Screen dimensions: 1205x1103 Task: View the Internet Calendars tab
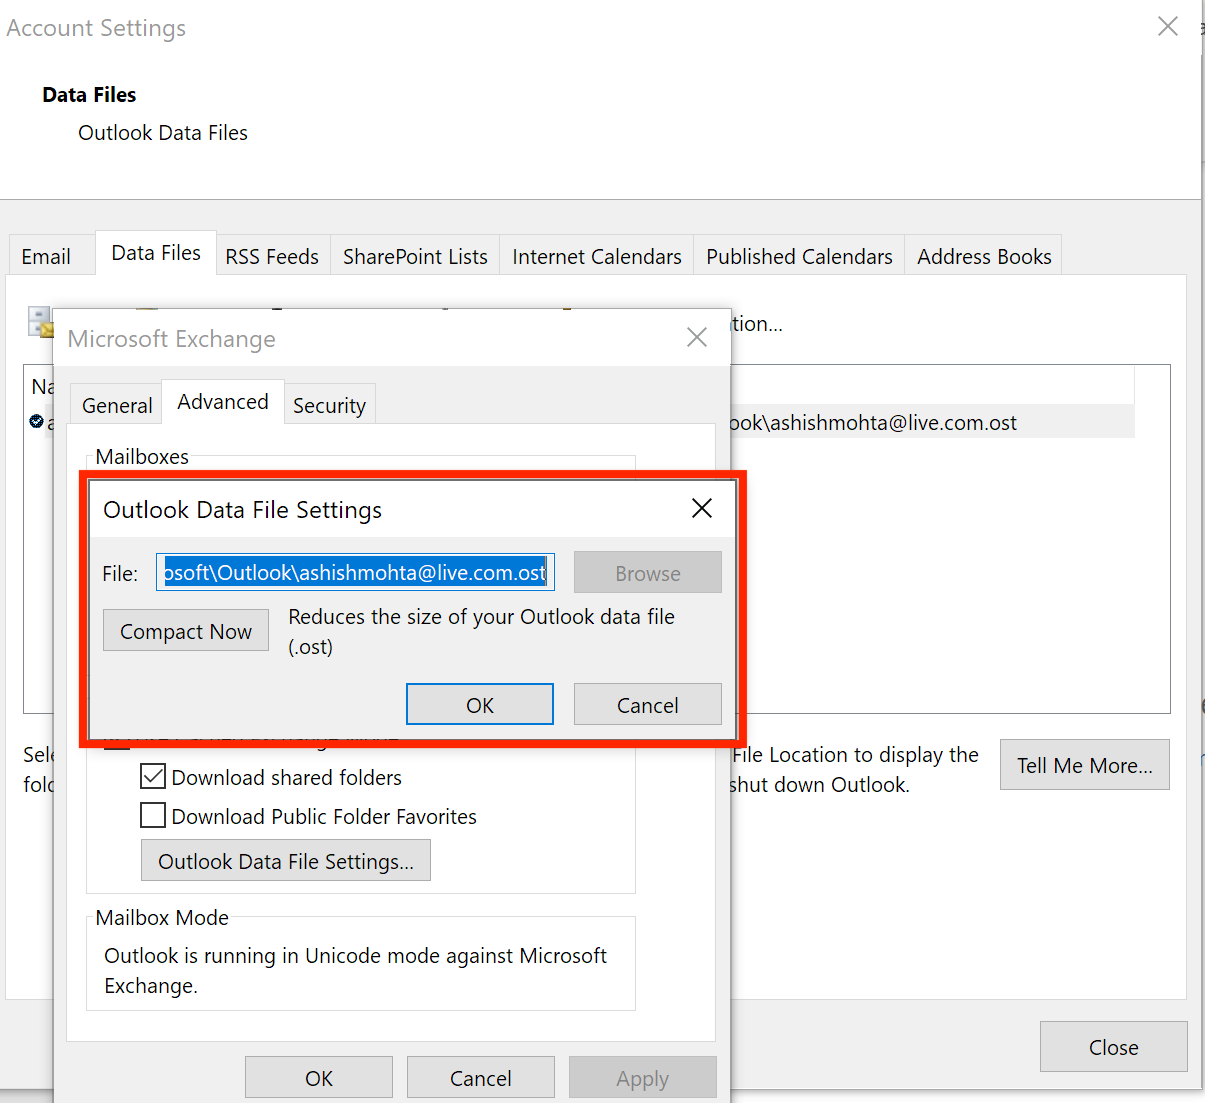point(596,256)
